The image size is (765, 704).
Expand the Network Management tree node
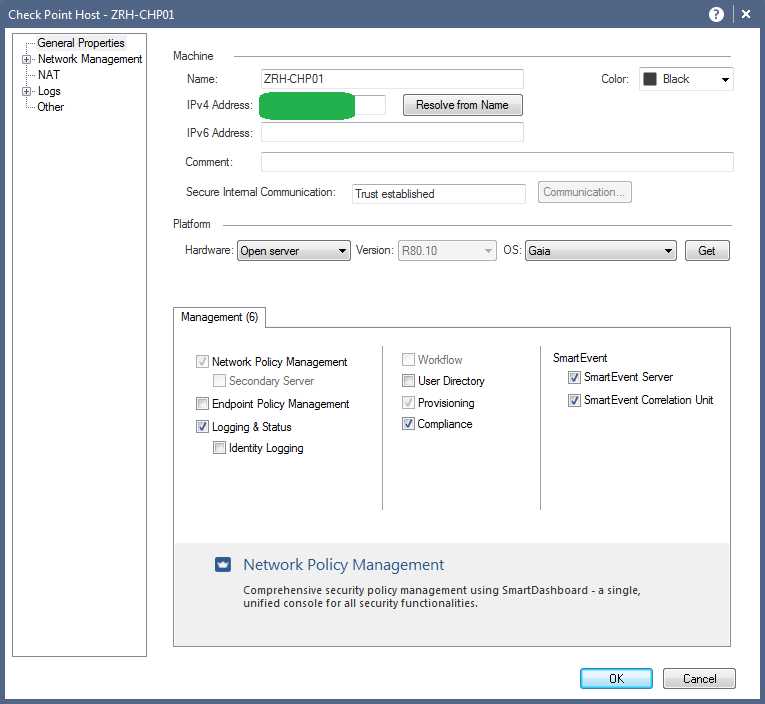point(26,60)
